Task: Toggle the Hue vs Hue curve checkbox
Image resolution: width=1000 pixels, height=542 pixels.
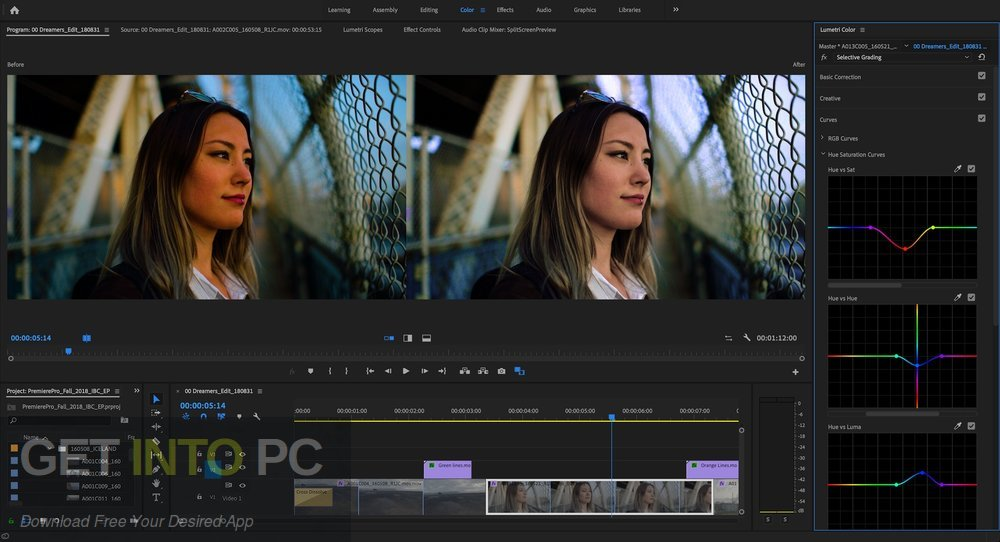Action: [971, 298]
